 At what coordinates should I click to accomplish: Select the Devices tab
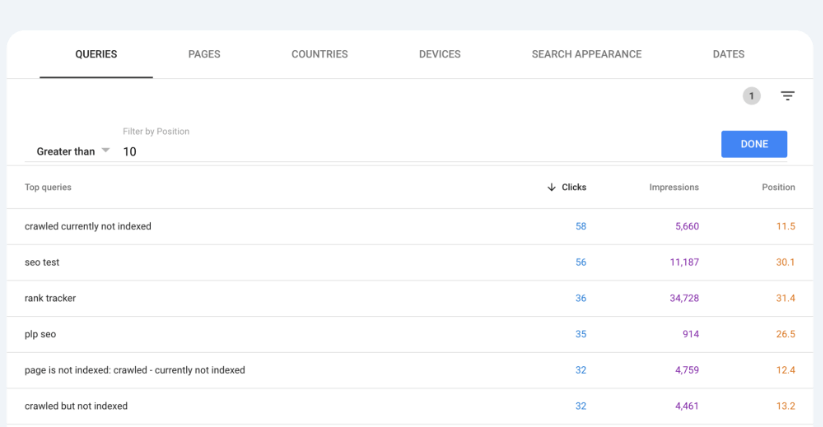click(x=439, y=54)
